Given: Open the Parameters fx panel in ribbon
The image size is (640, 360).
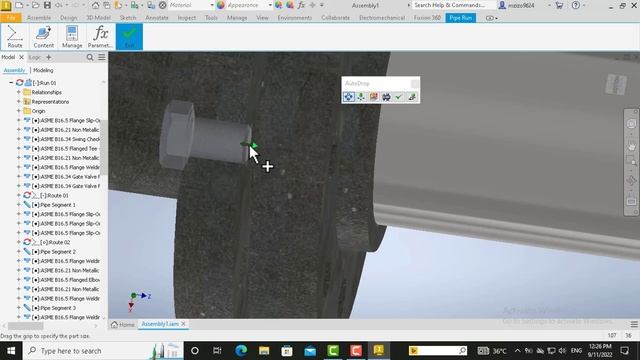Looking at the screenshot, I should [x=100, y=37].
